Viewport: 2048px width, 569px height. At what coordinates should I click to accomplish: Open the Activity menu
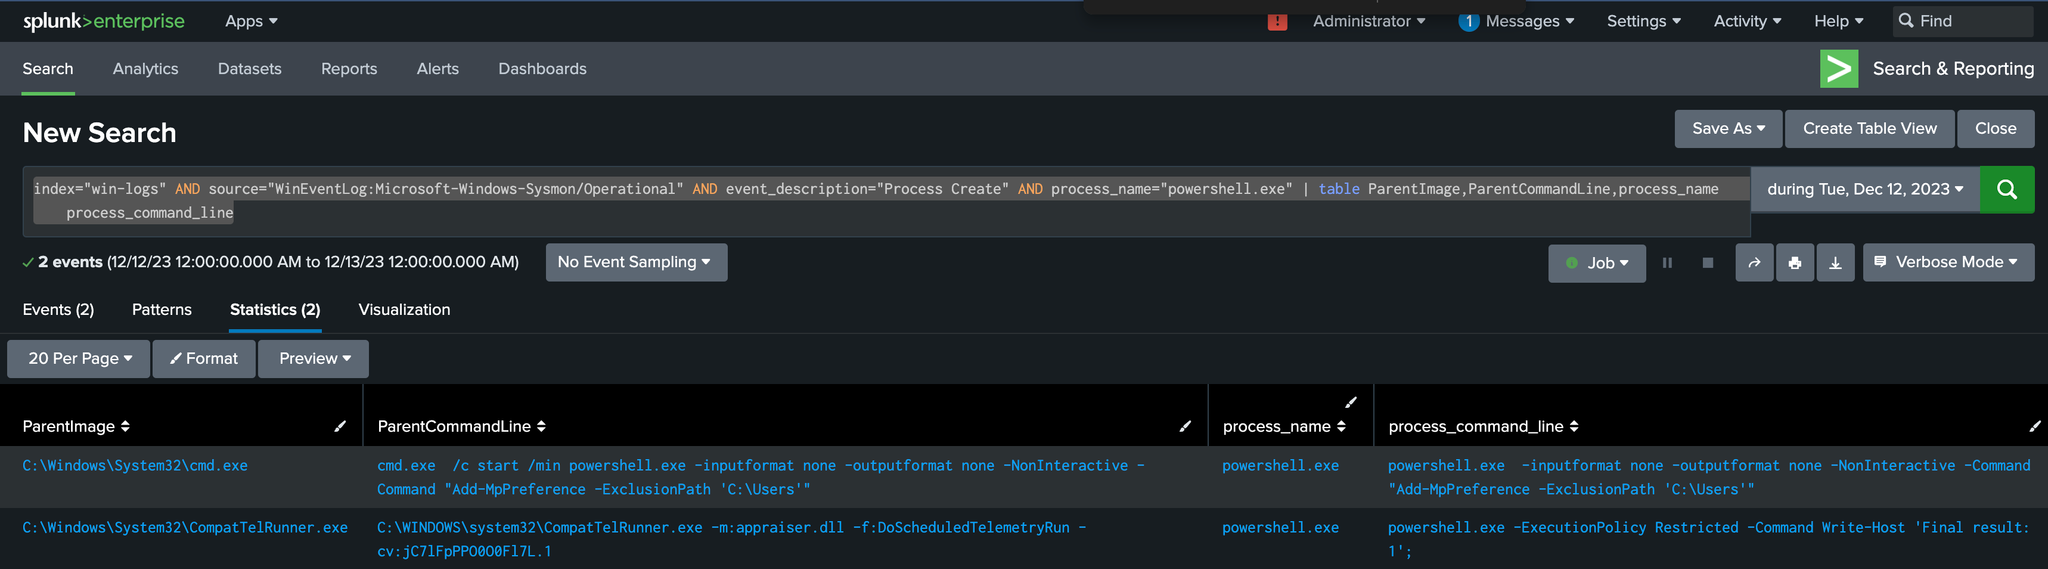tap(1747, 21)
